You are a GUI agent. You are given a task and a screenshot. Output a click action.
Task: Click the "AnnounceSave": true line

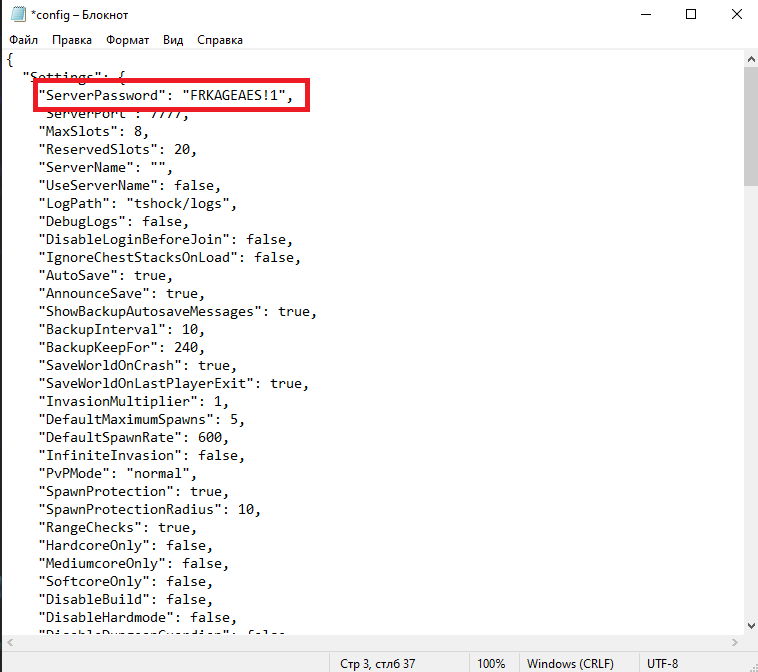point(122,293)
